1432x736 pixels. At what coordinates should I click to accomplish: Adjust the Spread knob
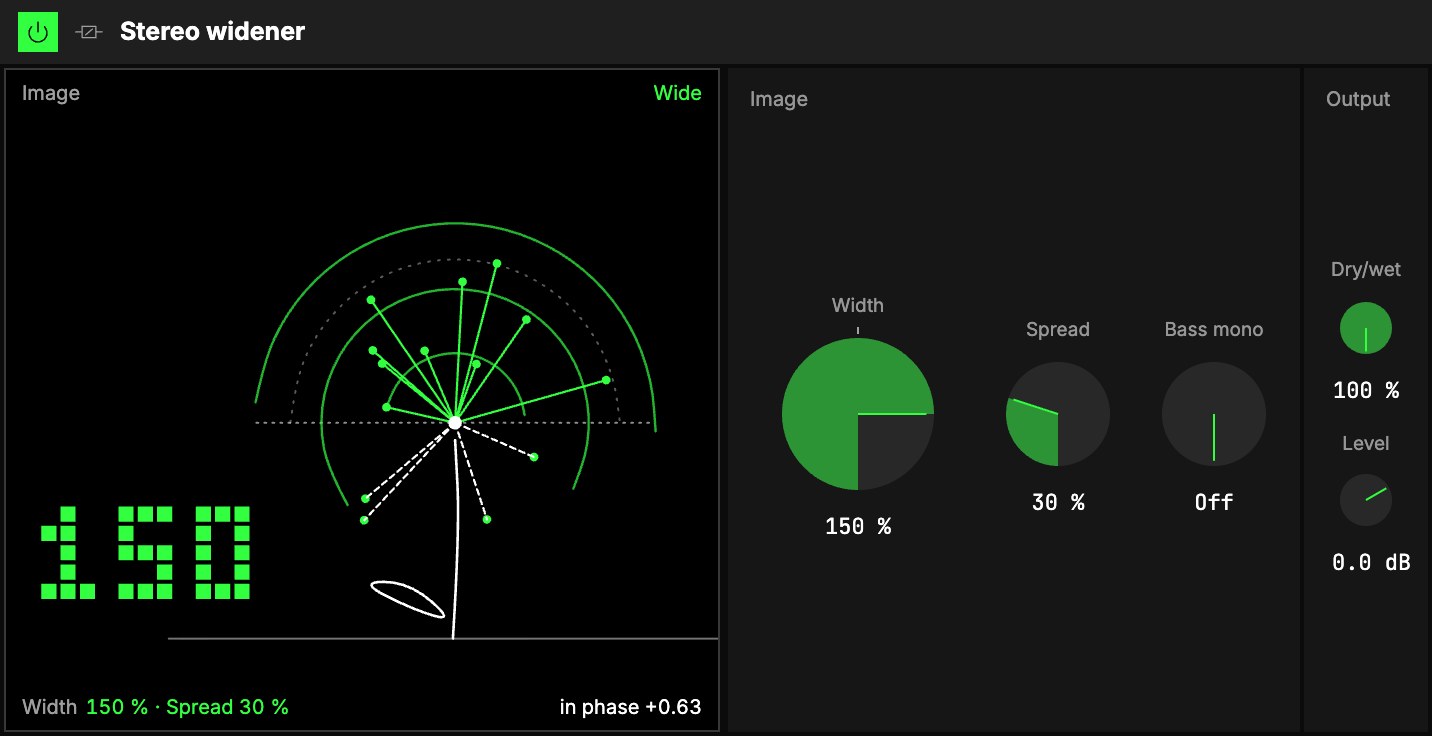tap(1058, 414)
